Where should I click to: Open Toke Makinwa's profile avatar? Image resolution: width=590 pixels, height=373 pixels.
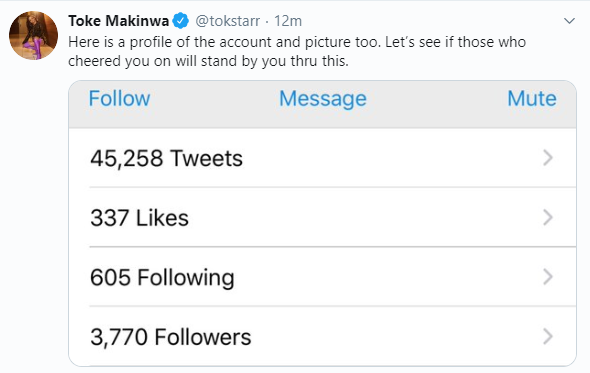33,35
